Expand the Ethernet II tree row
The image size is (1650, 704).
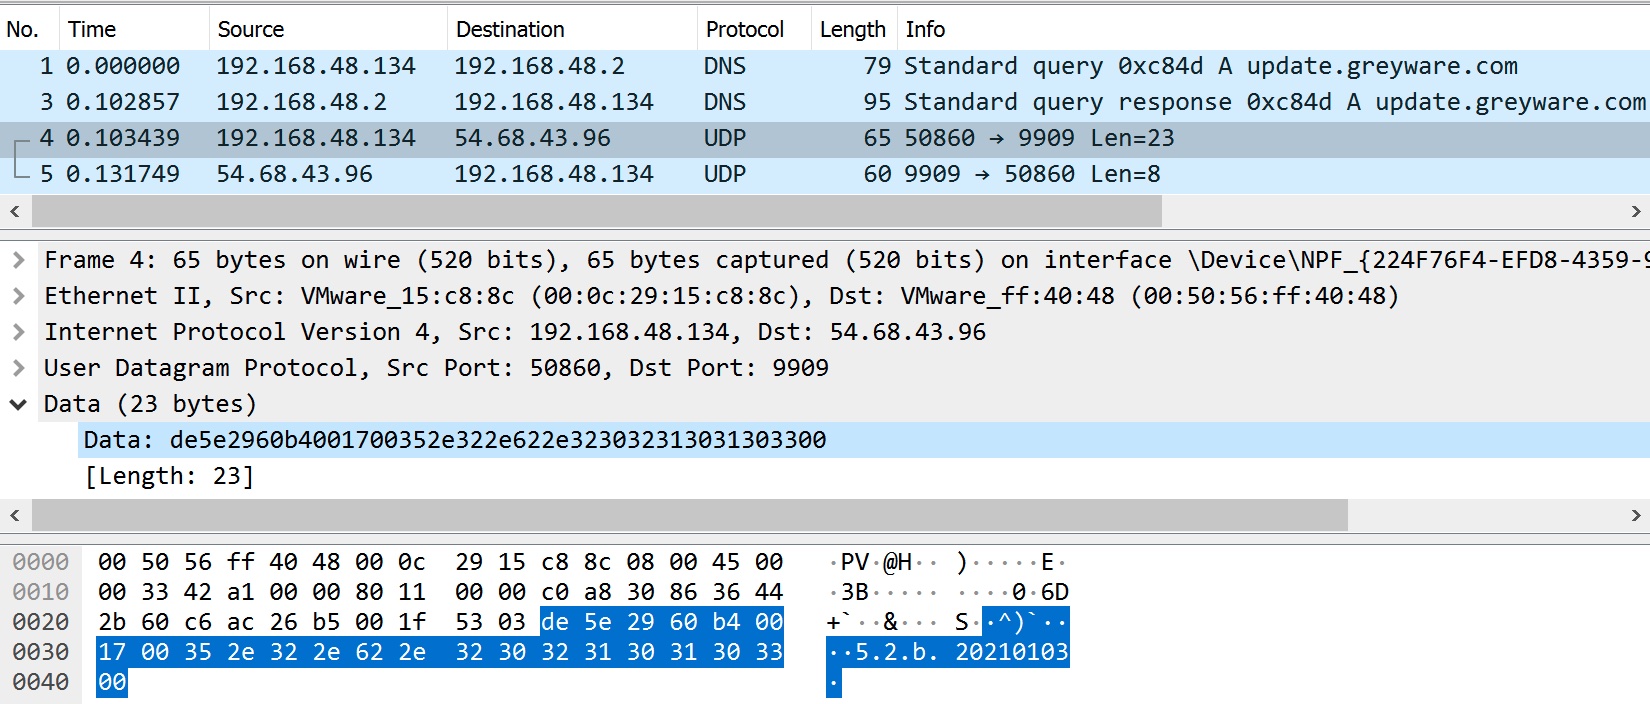tap(18, 296)
